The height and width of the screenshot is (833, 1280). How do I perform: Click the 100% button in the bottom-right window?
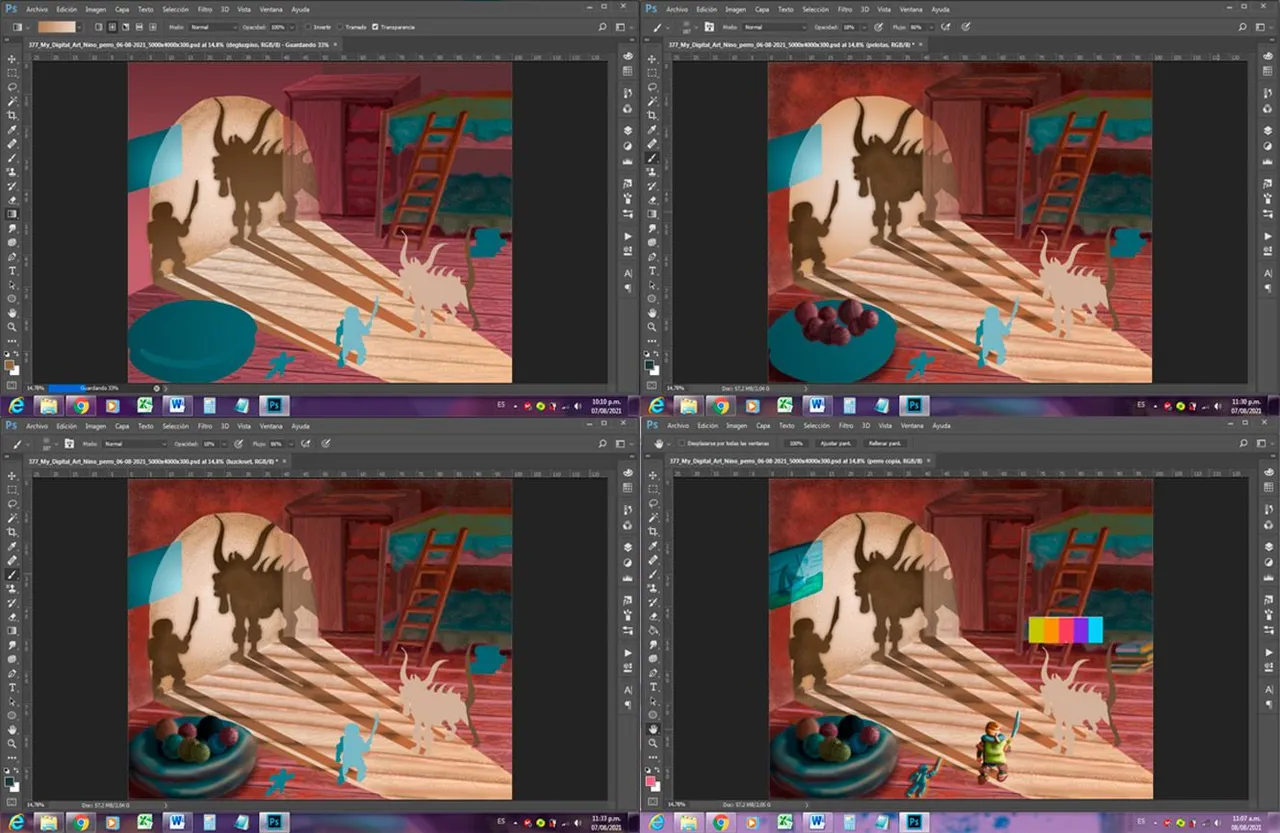coord(796,442)
